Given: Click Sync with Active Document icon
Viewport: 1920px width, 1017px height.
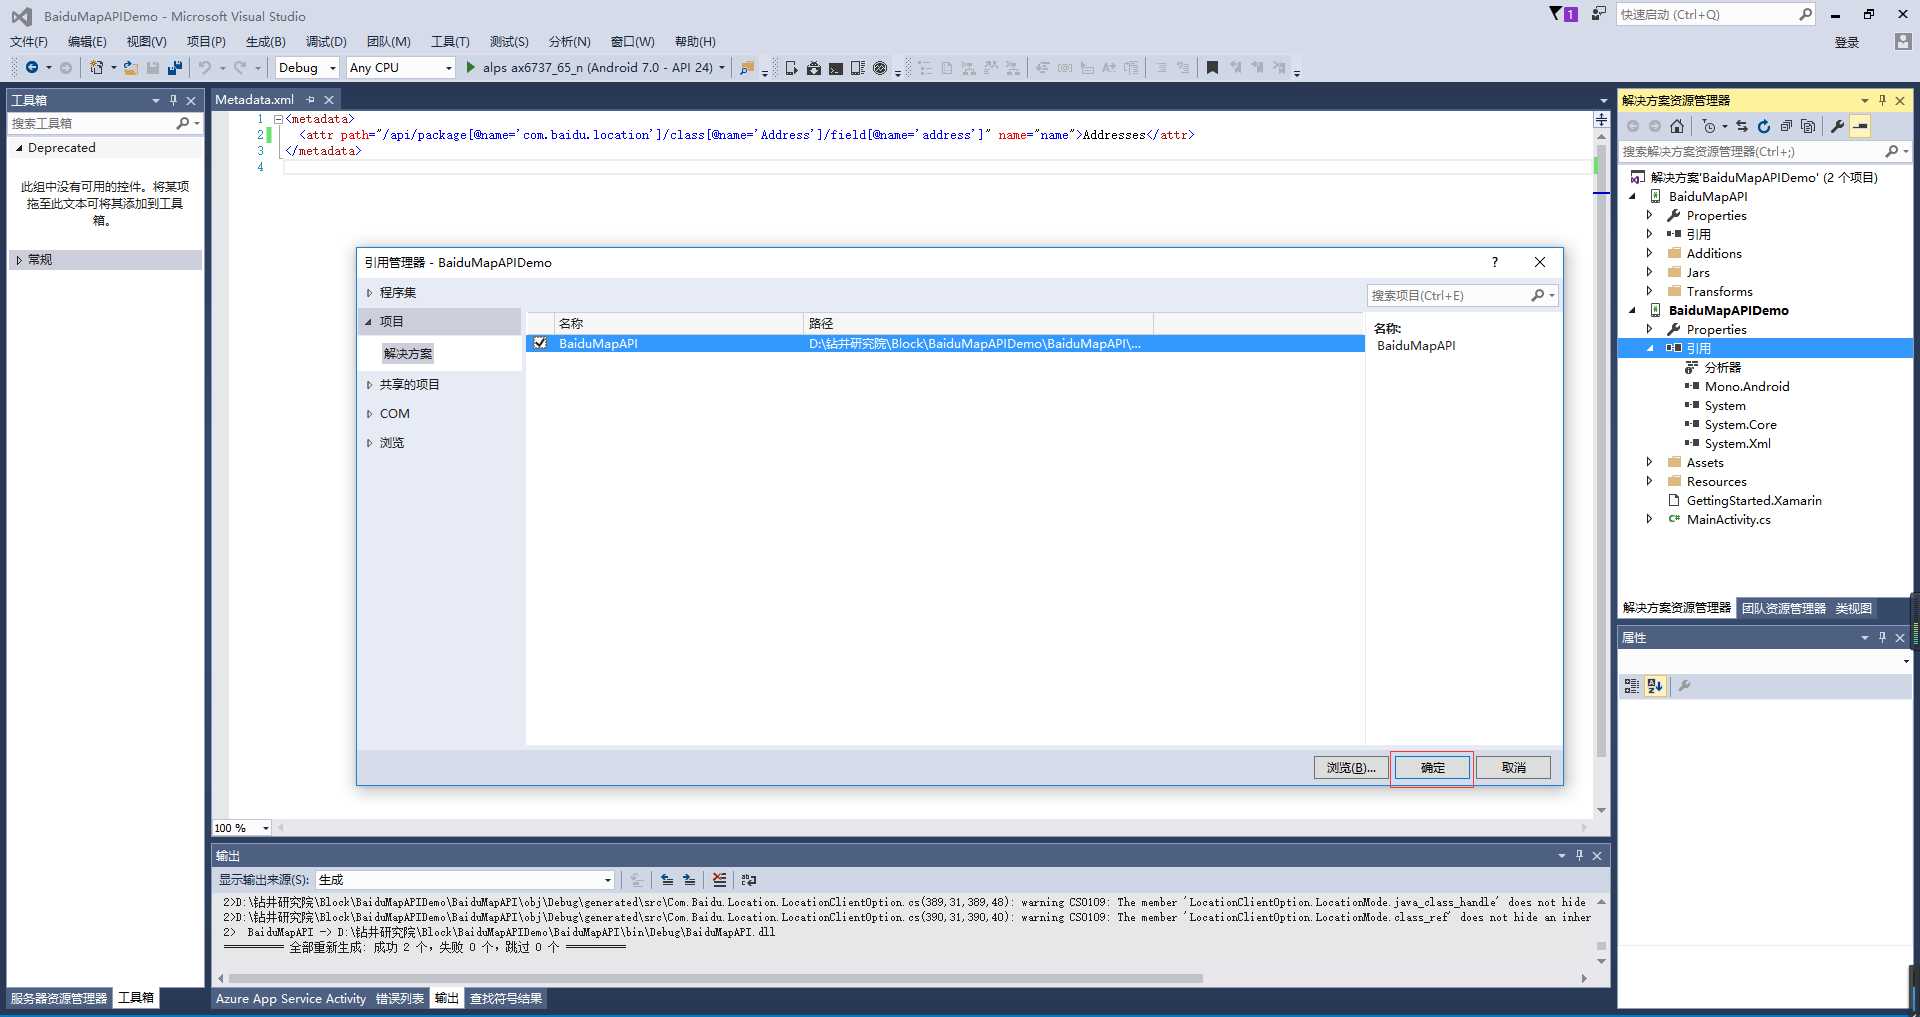Looking at the screenshot, I should (1742, 126).
